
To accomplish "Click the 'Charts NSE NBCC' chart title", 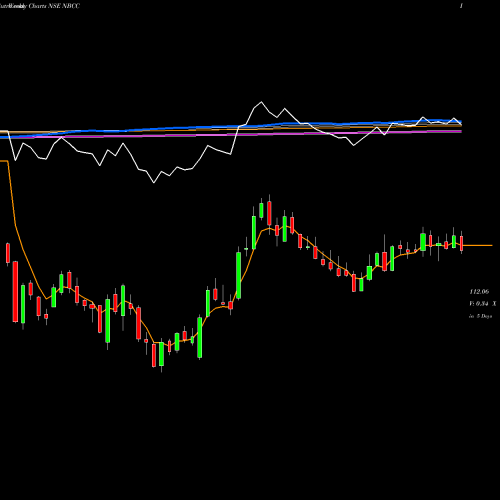I will 54,6.
